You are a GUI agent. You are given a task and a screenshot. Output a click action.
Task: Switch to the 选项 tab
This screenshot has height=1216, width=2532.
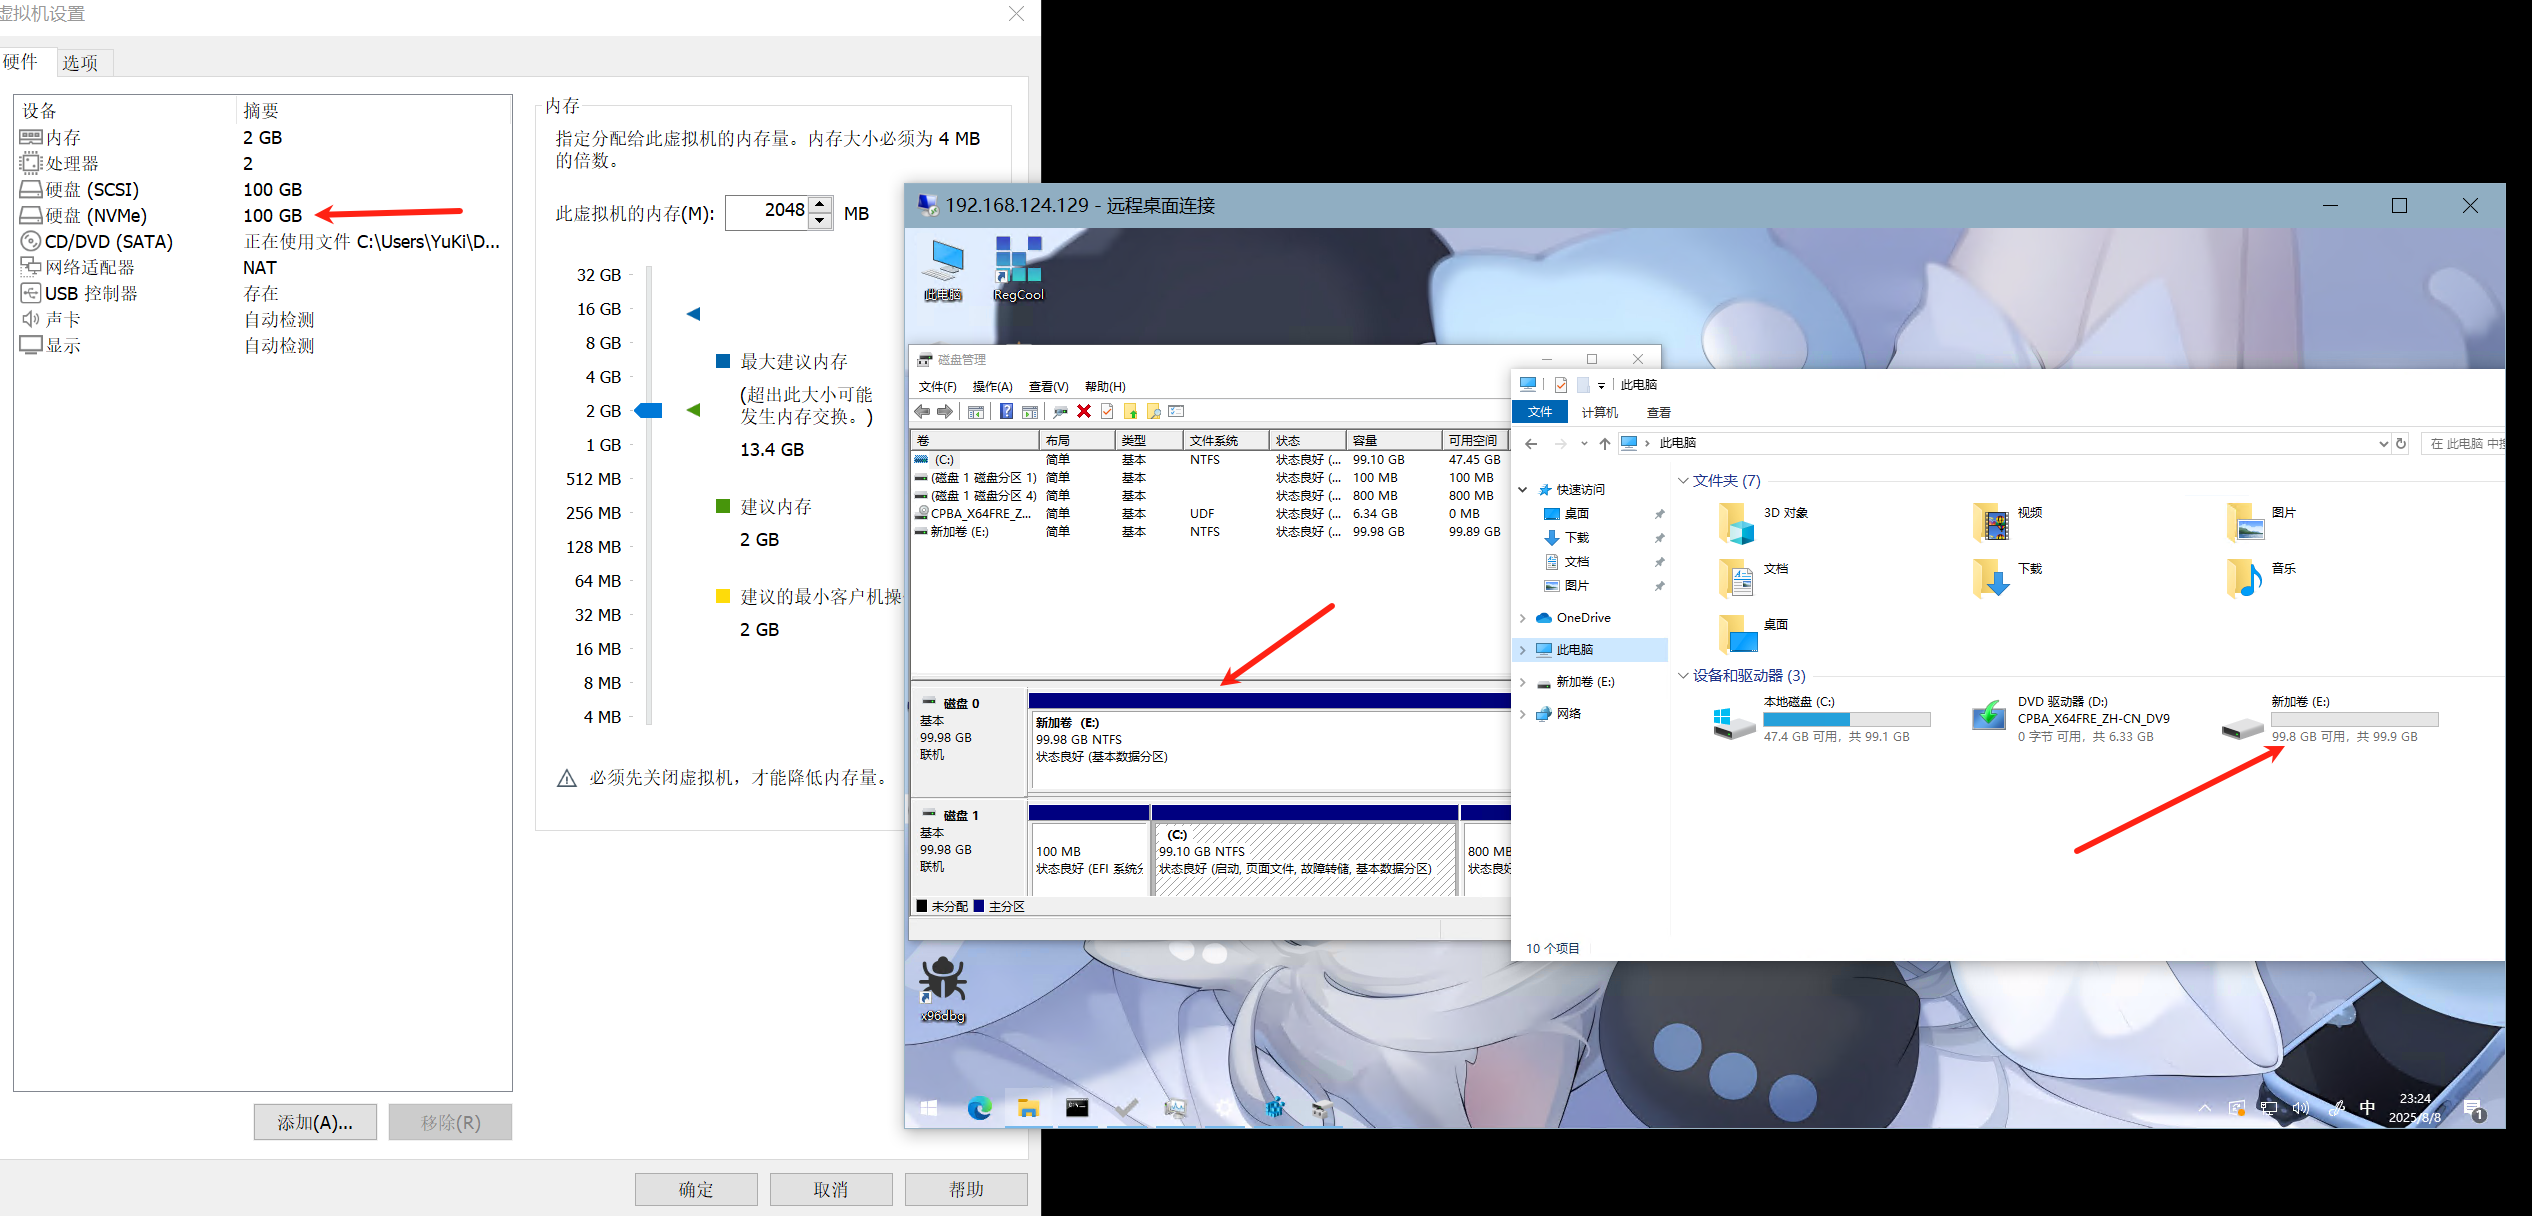(x=80, y=63)
